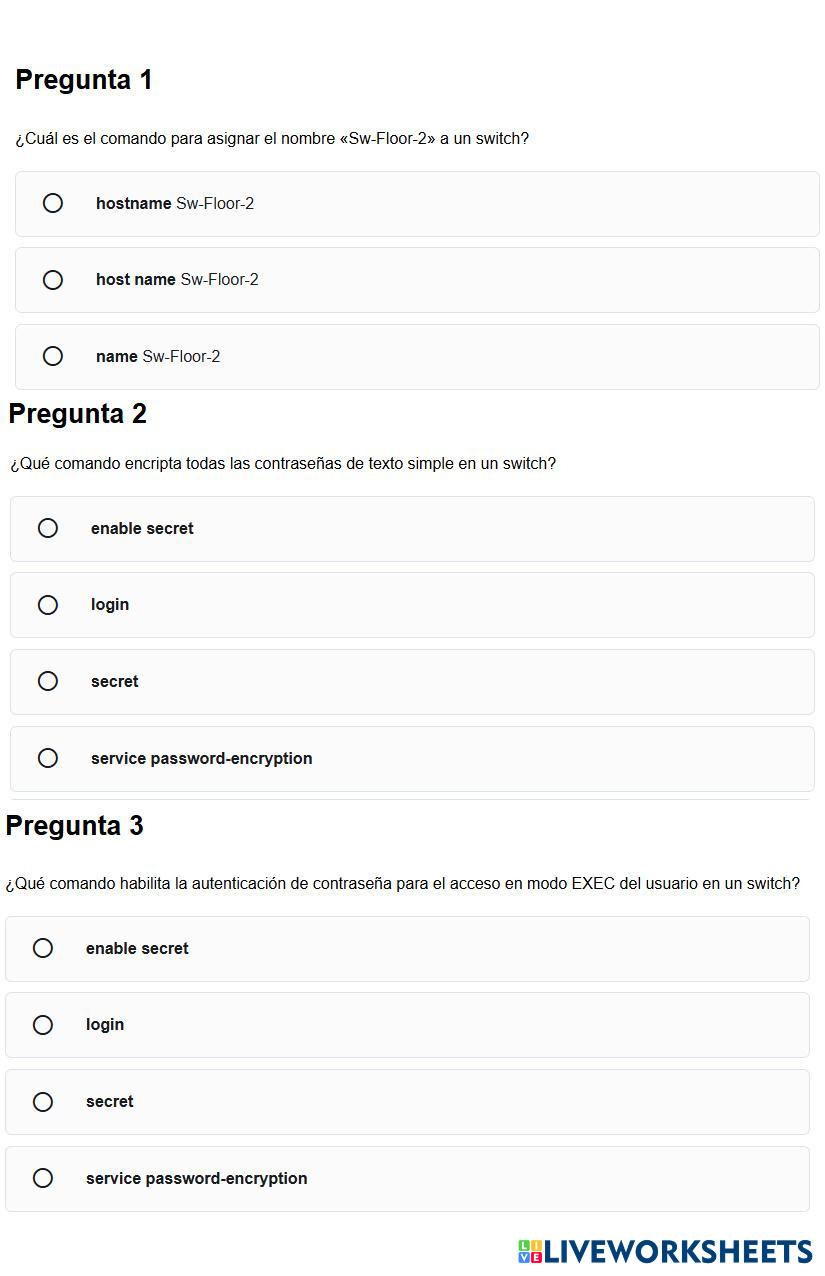Click the Pregunta 3 heading
Viewport: 825px width, 1276px height.
(x=75, y=826)
